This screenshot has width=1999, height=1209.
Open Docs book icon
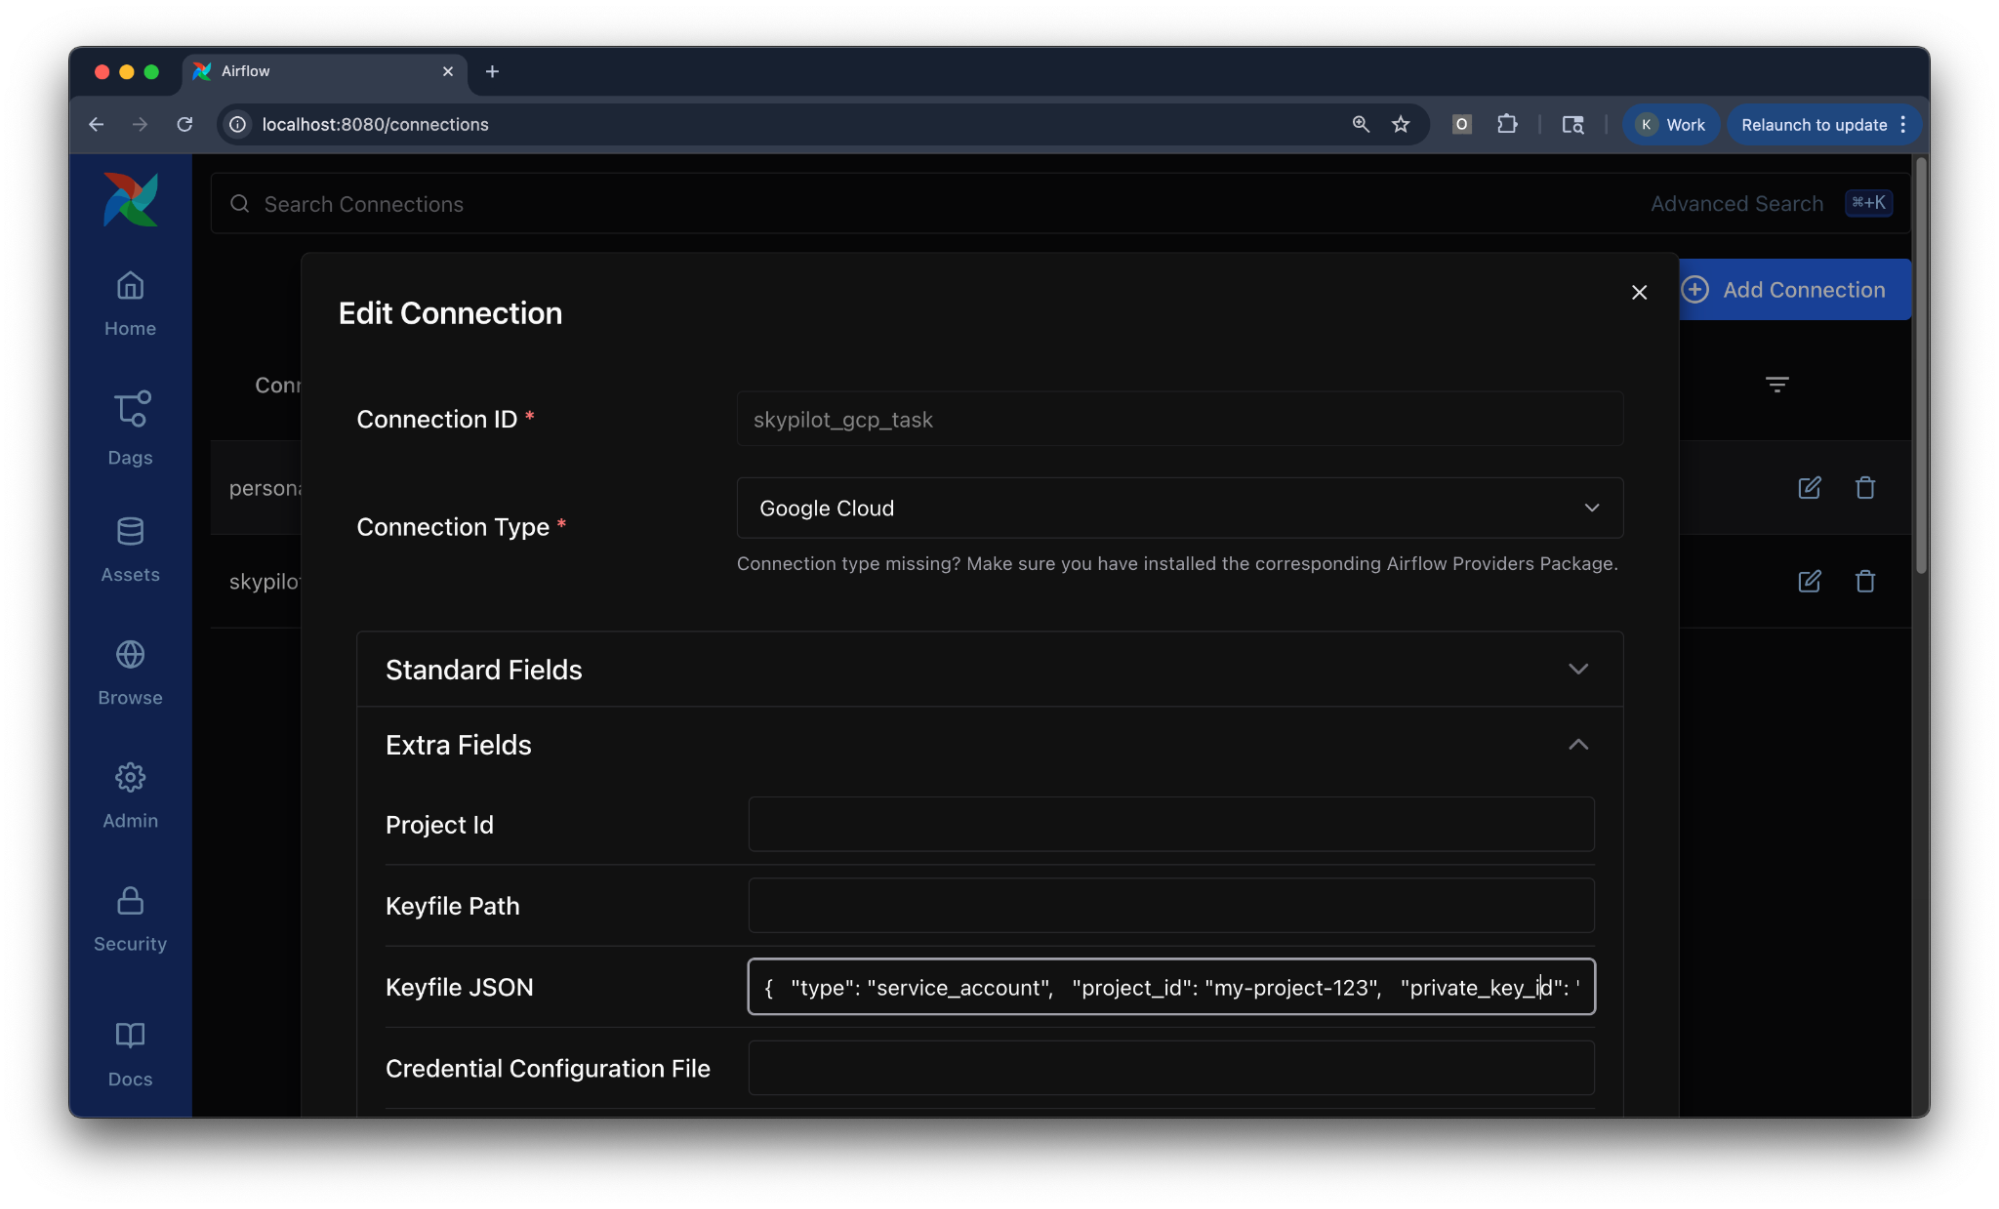click(130, 1053)
